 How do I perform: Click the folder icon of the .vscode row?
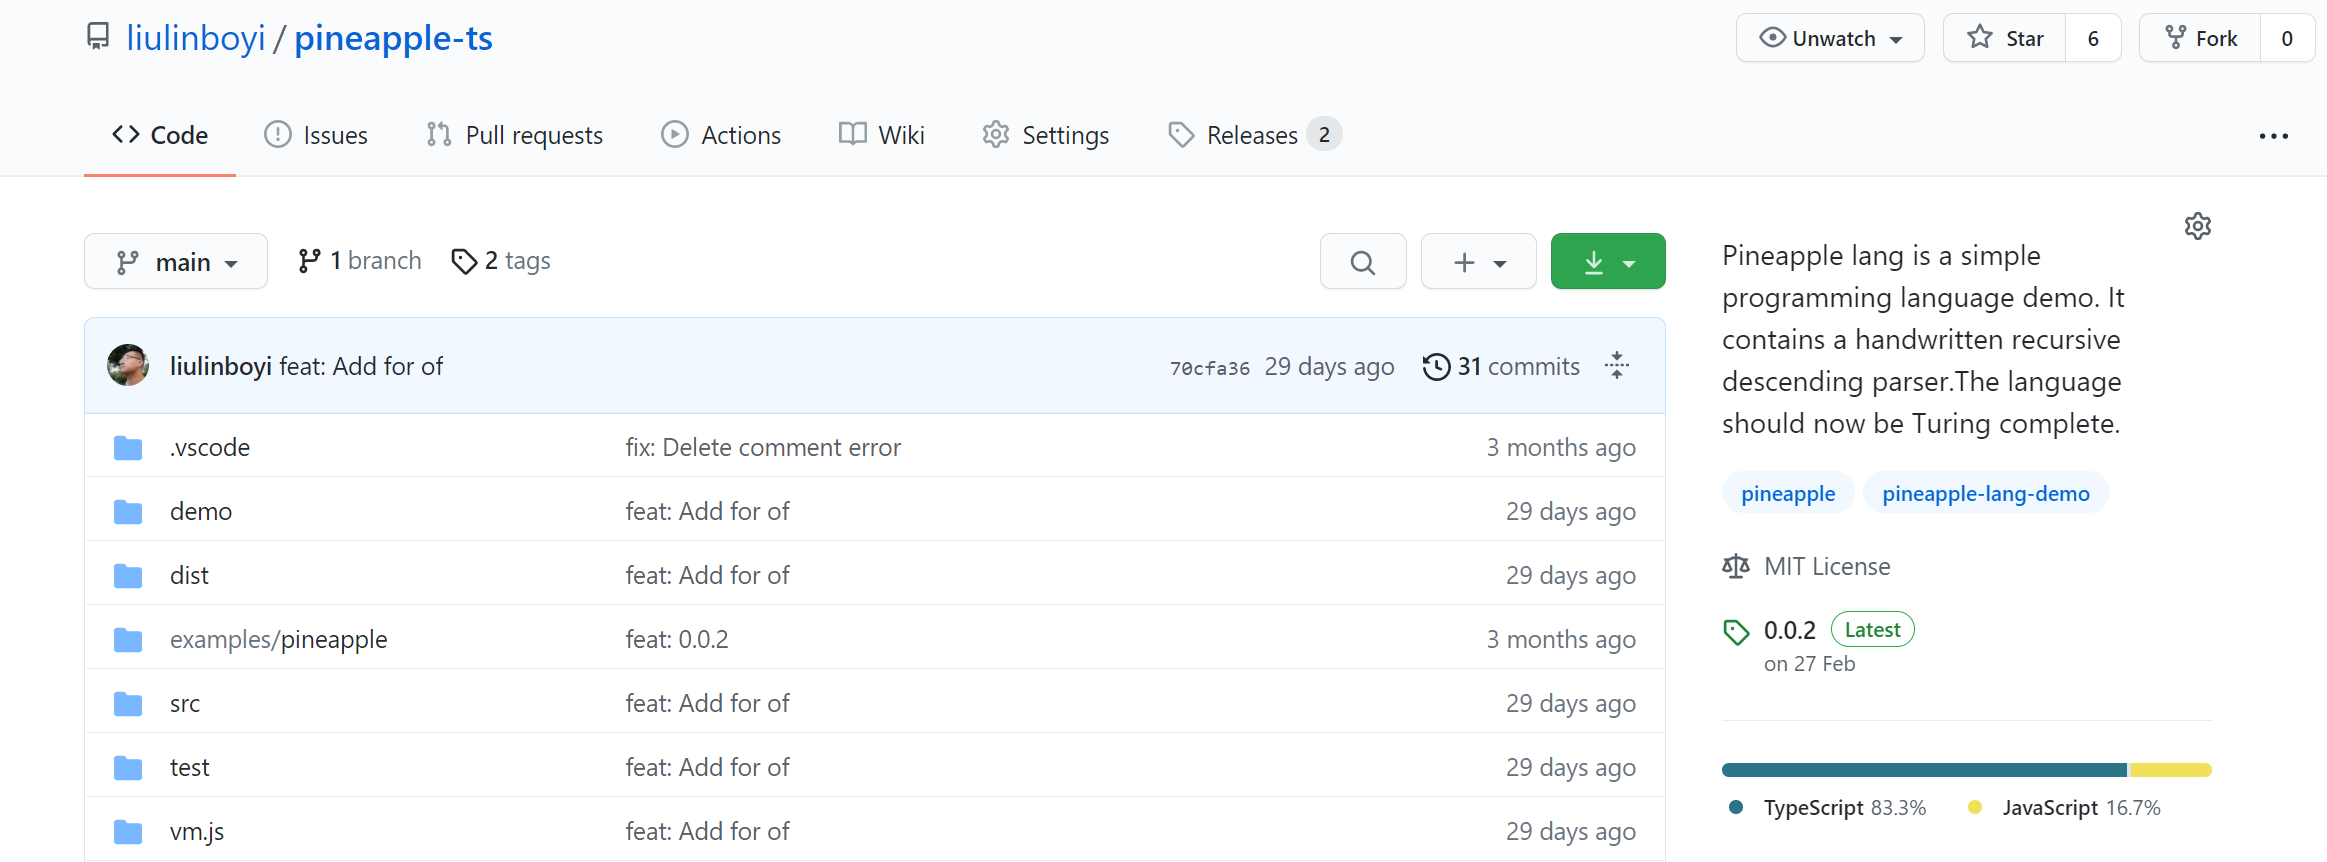128,448
